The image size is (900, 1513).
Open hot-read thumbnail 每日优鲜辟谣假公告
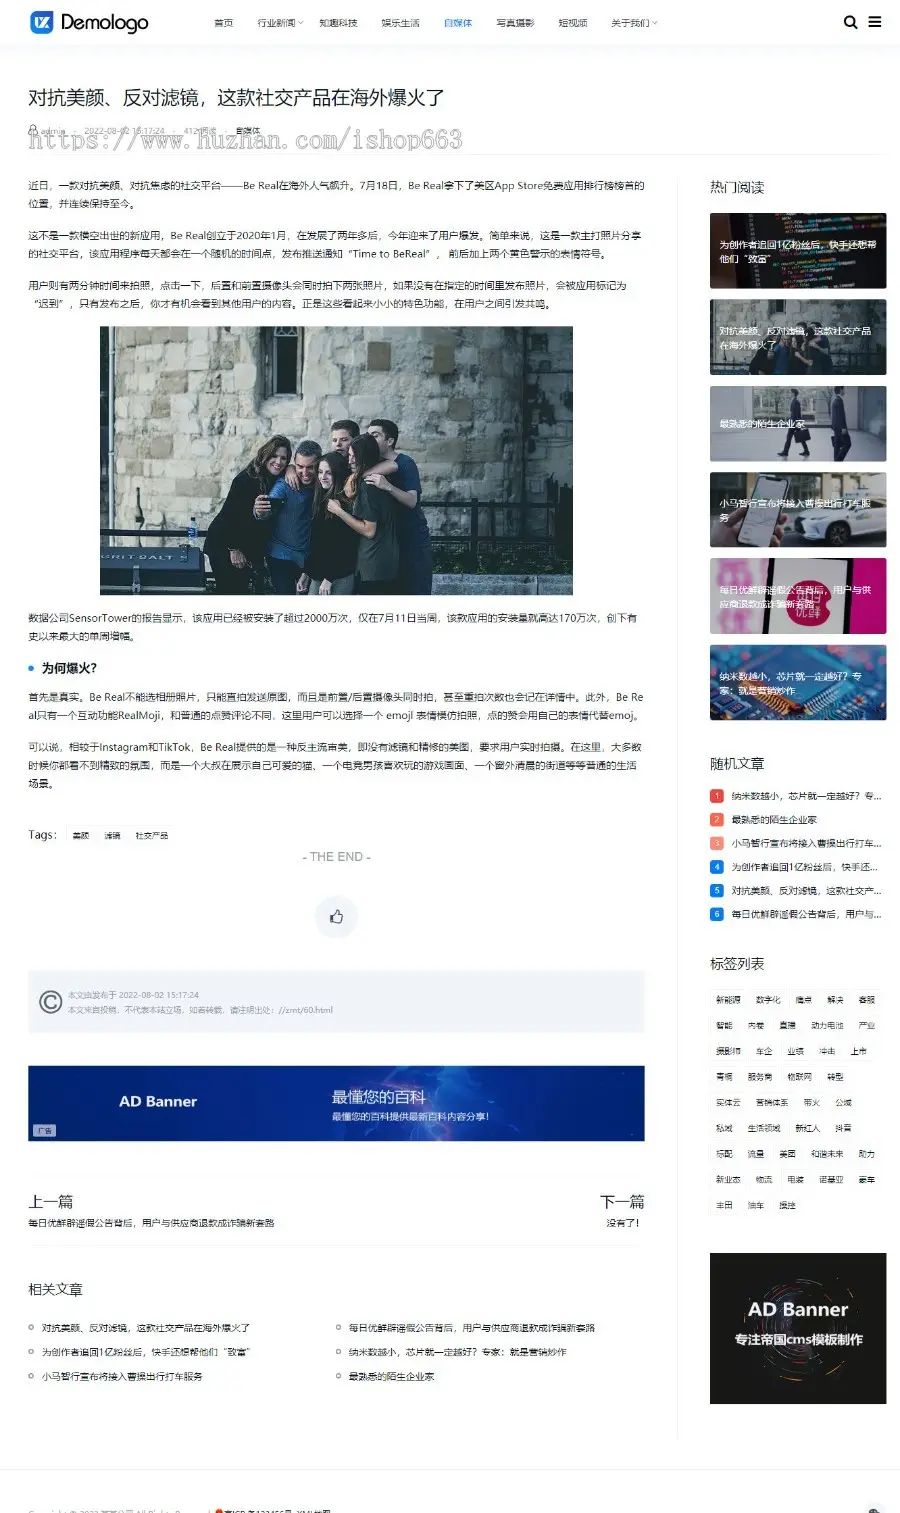pos(798,596)
